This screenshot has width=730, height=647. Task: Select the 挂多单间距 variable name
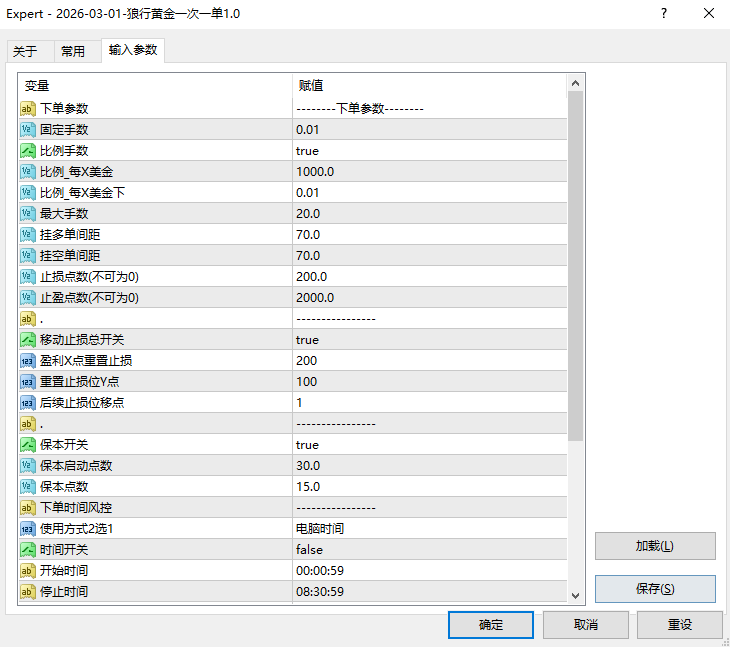70,234
